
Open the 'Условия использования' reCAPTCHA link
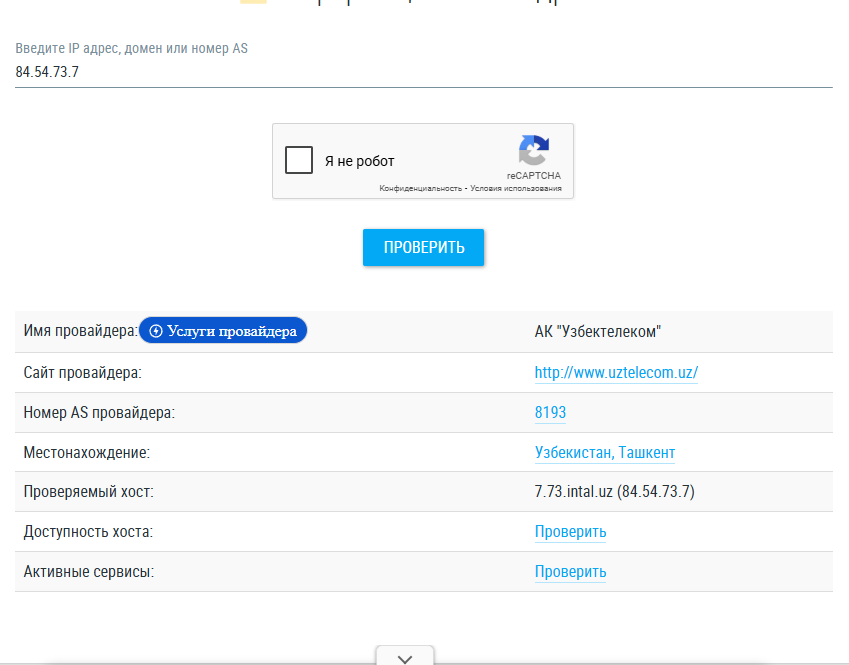pyautogui.click(x=515, y=188)
